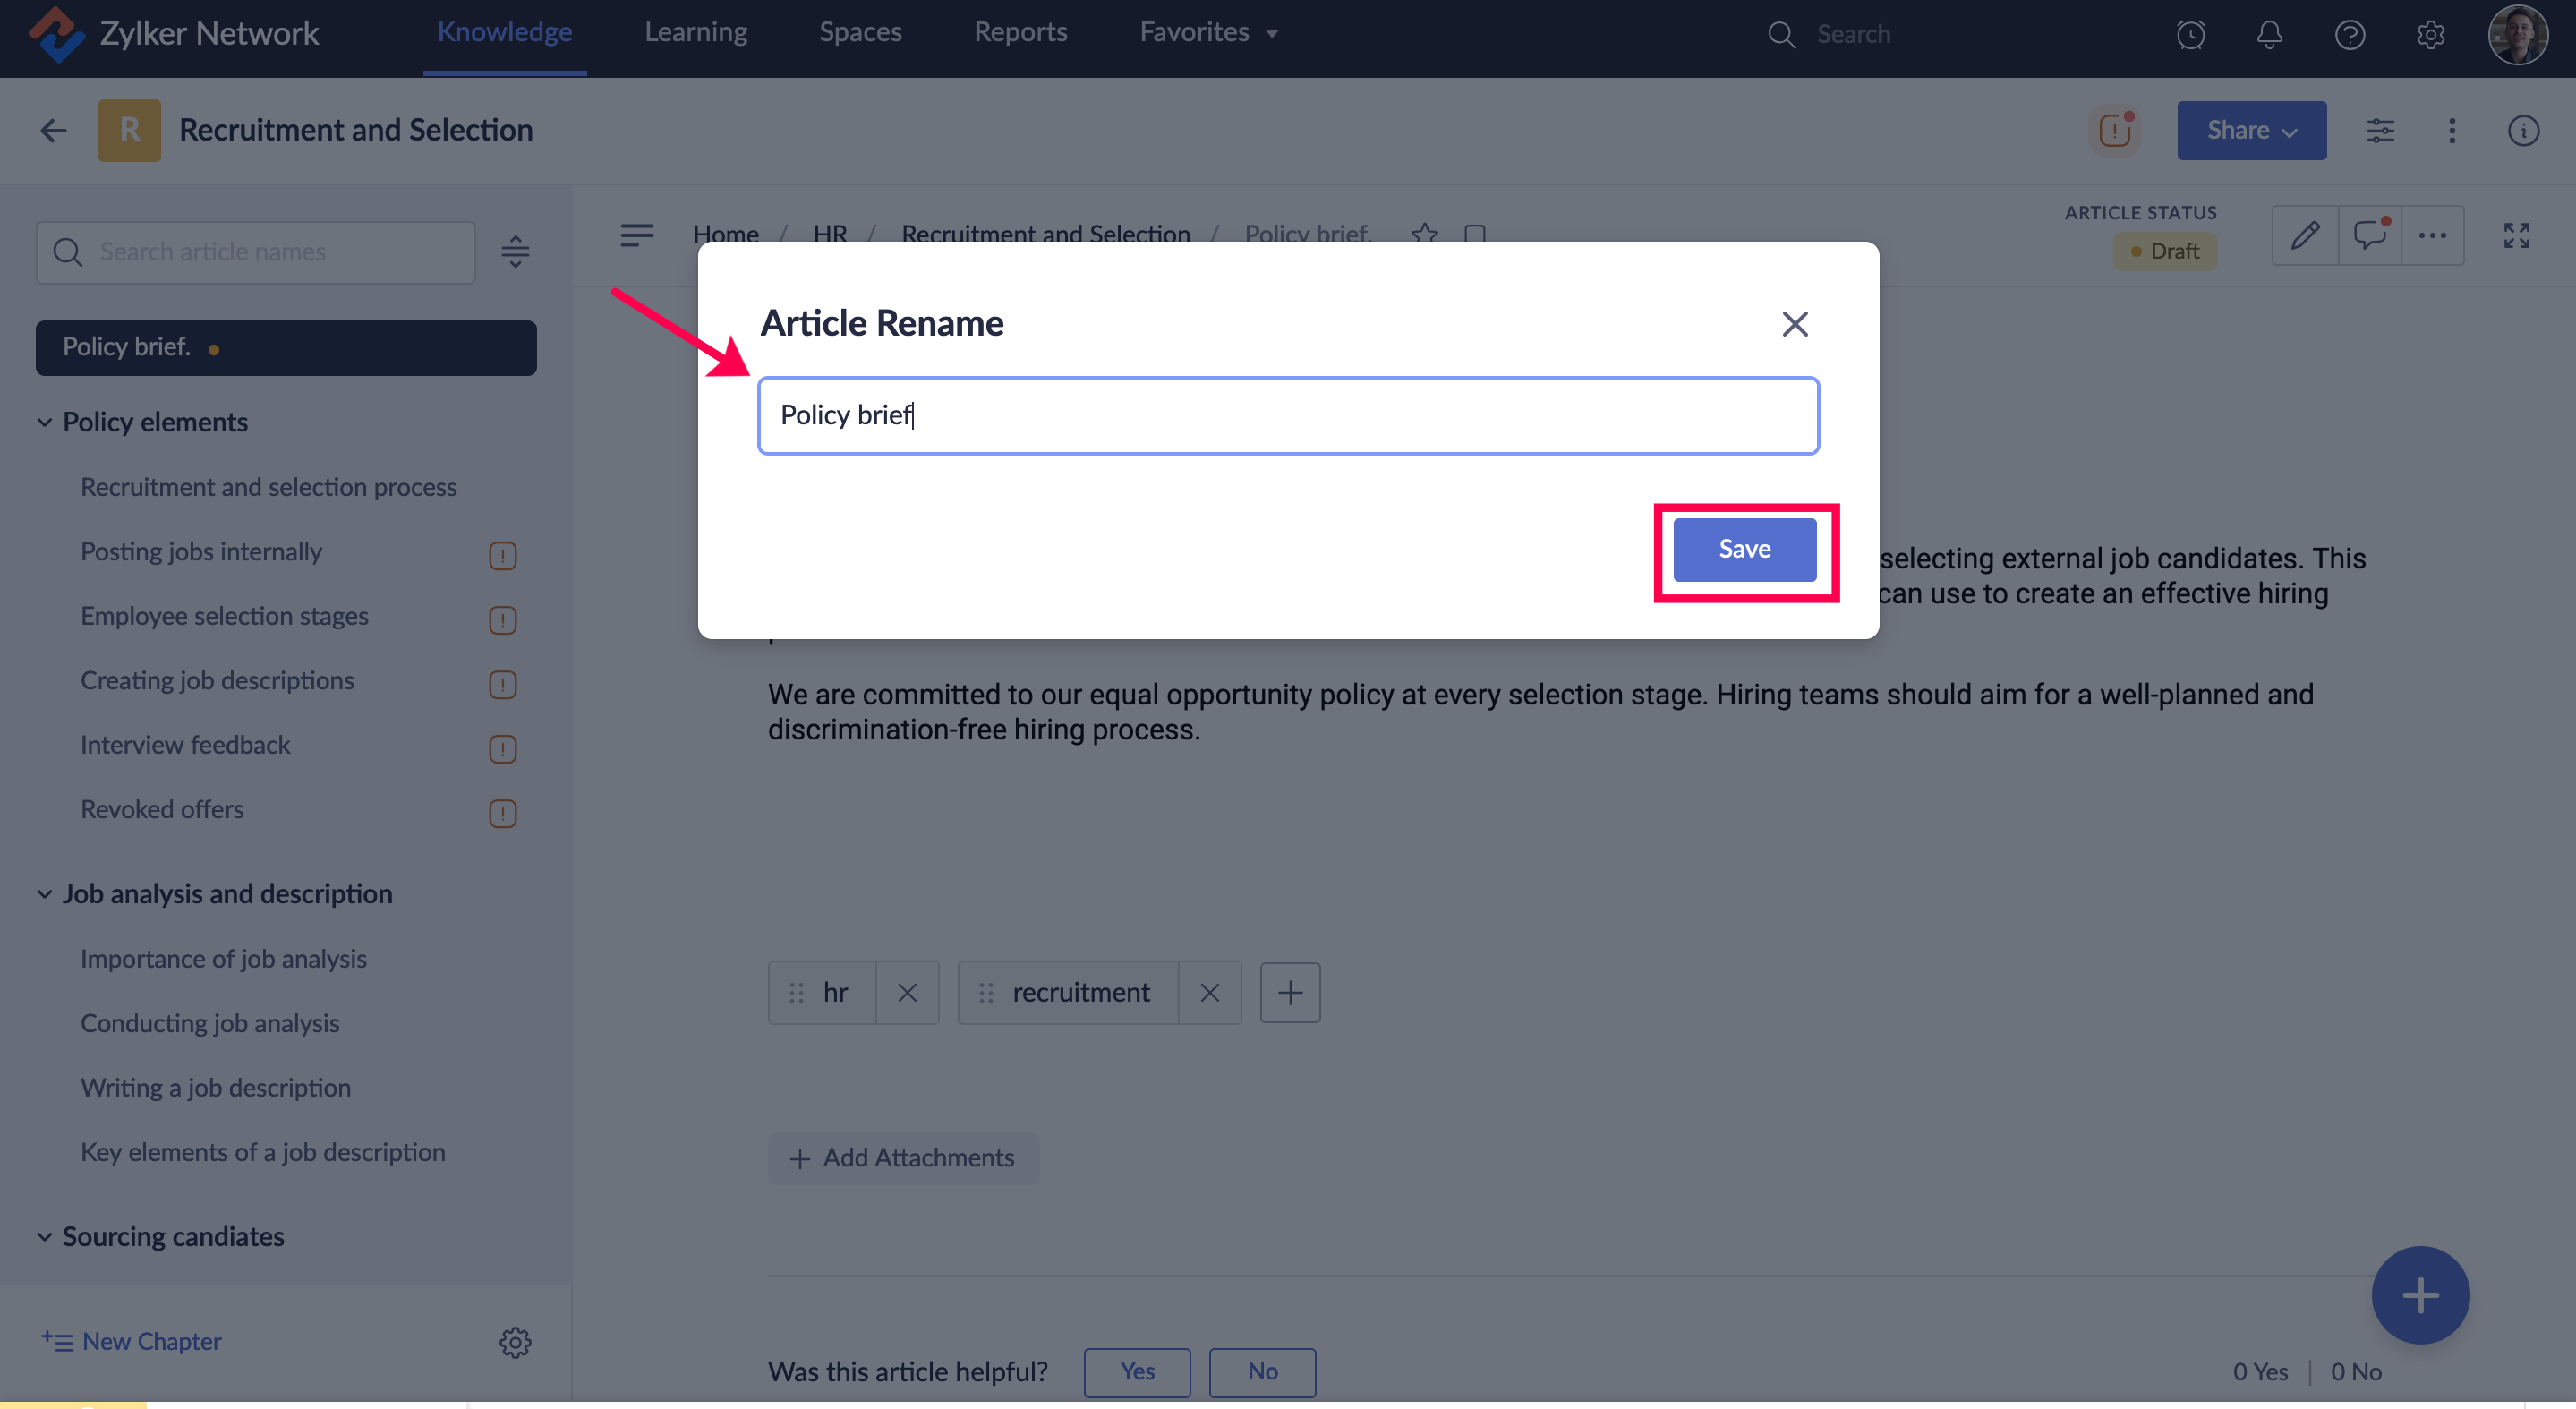Image resolution: width=2576 pixels, height=1409 pixels.
Task: Open the notifications bell icon
Action: coord(2269,35)
